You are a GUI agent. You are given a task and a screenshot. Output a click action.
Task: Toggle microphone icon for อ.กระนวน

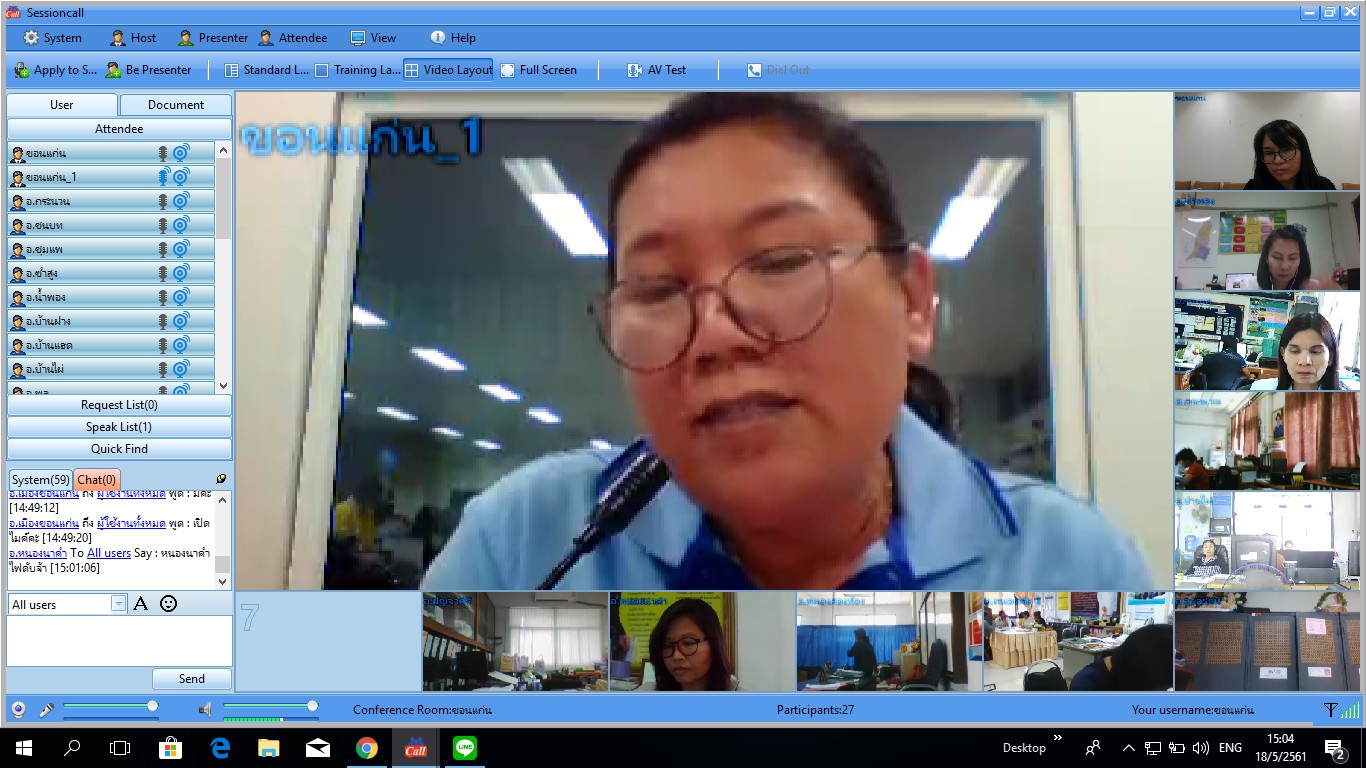163,201
